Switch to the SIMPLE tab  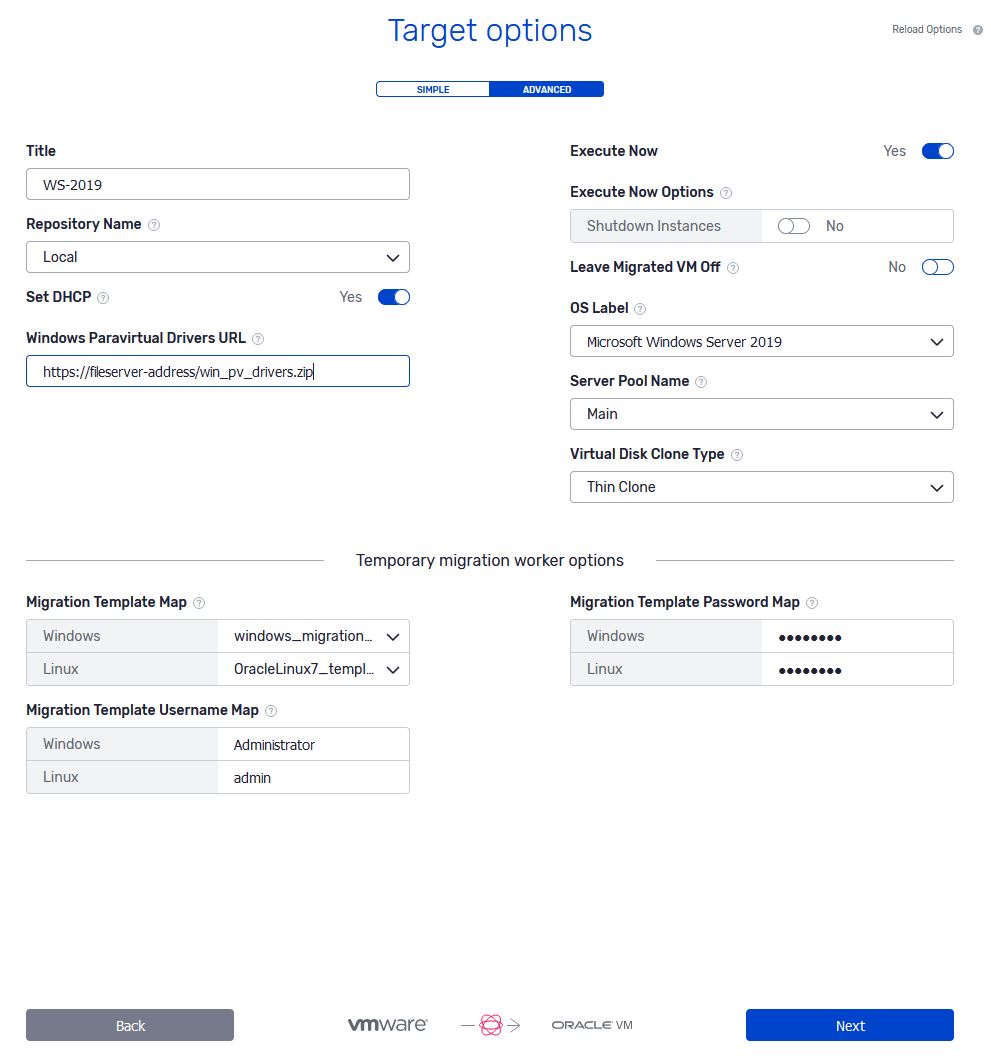pos(433,89)
